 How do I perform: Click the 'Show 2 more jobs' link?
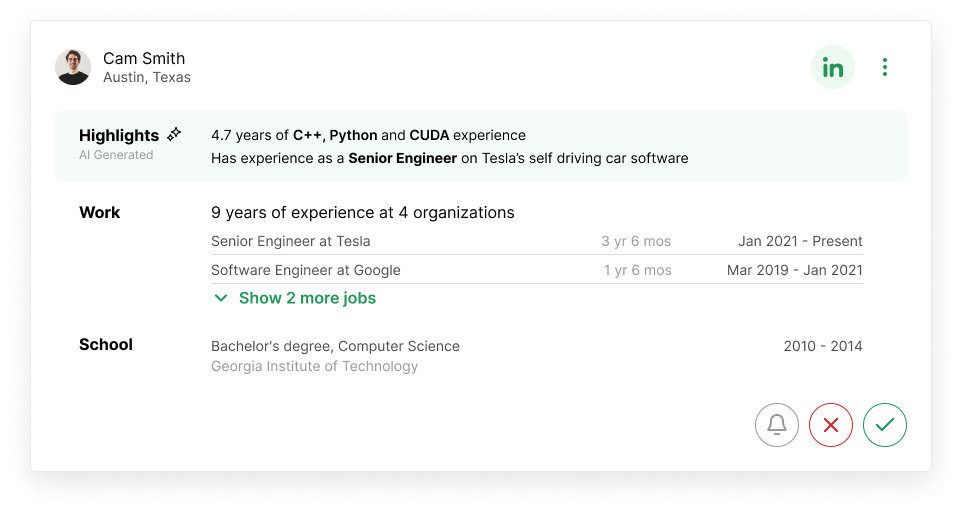[x=307, y=298]
